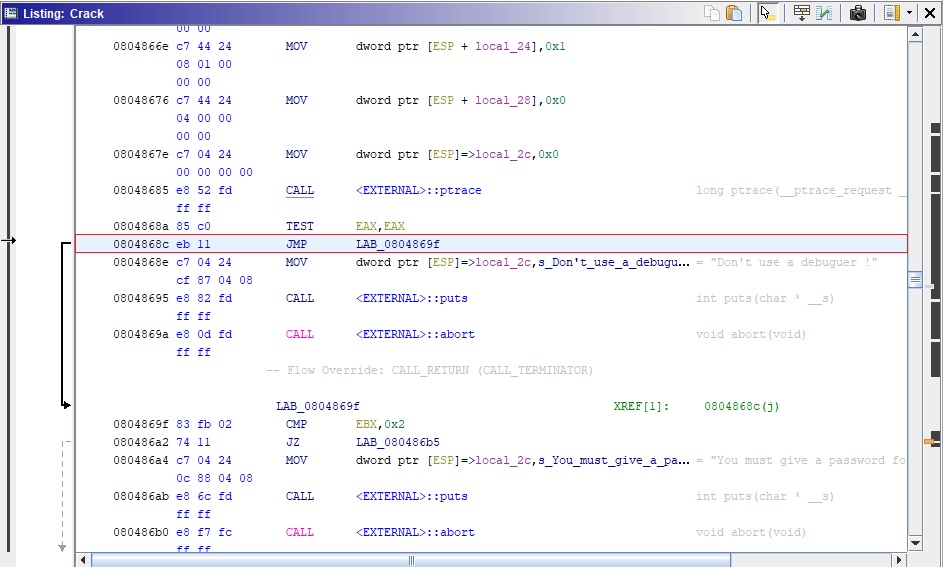Click address 08048676
The width and height of the screenshot is (943, 567).
(x=141, y=100)
